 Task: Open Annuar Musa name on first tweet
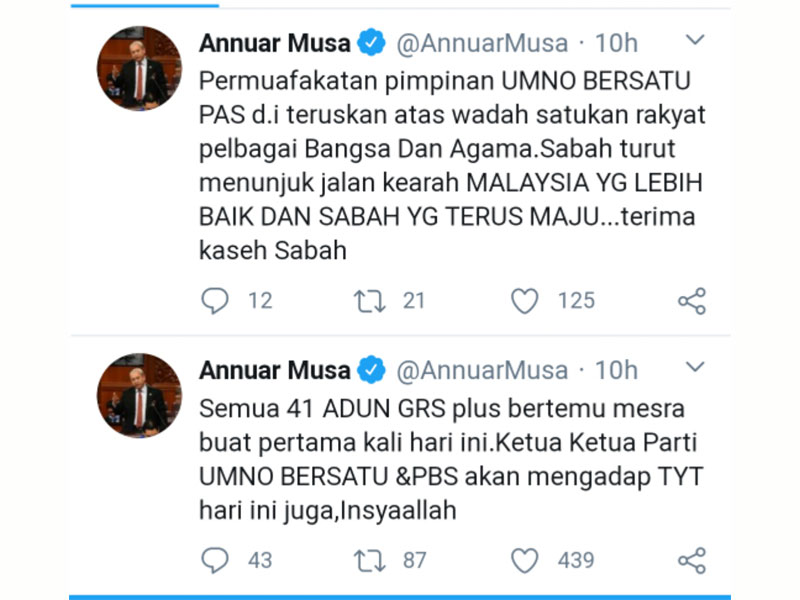tap(274, 43)
